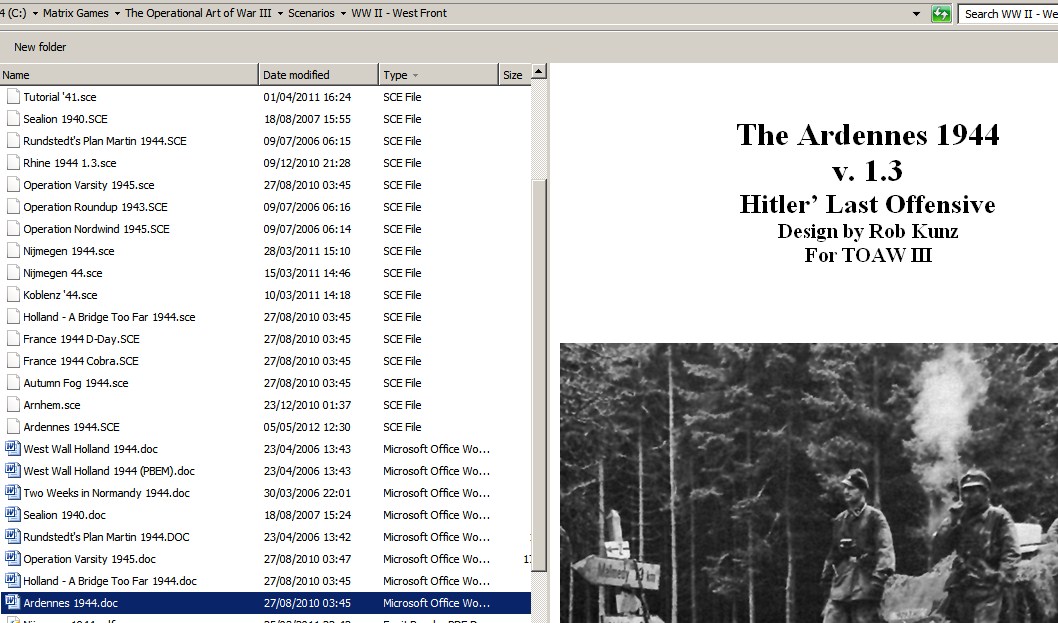Click the SCE File type of Koblenz '44.sce
The height and width of the screenshot is (623, 1058).
pos(402,295)
